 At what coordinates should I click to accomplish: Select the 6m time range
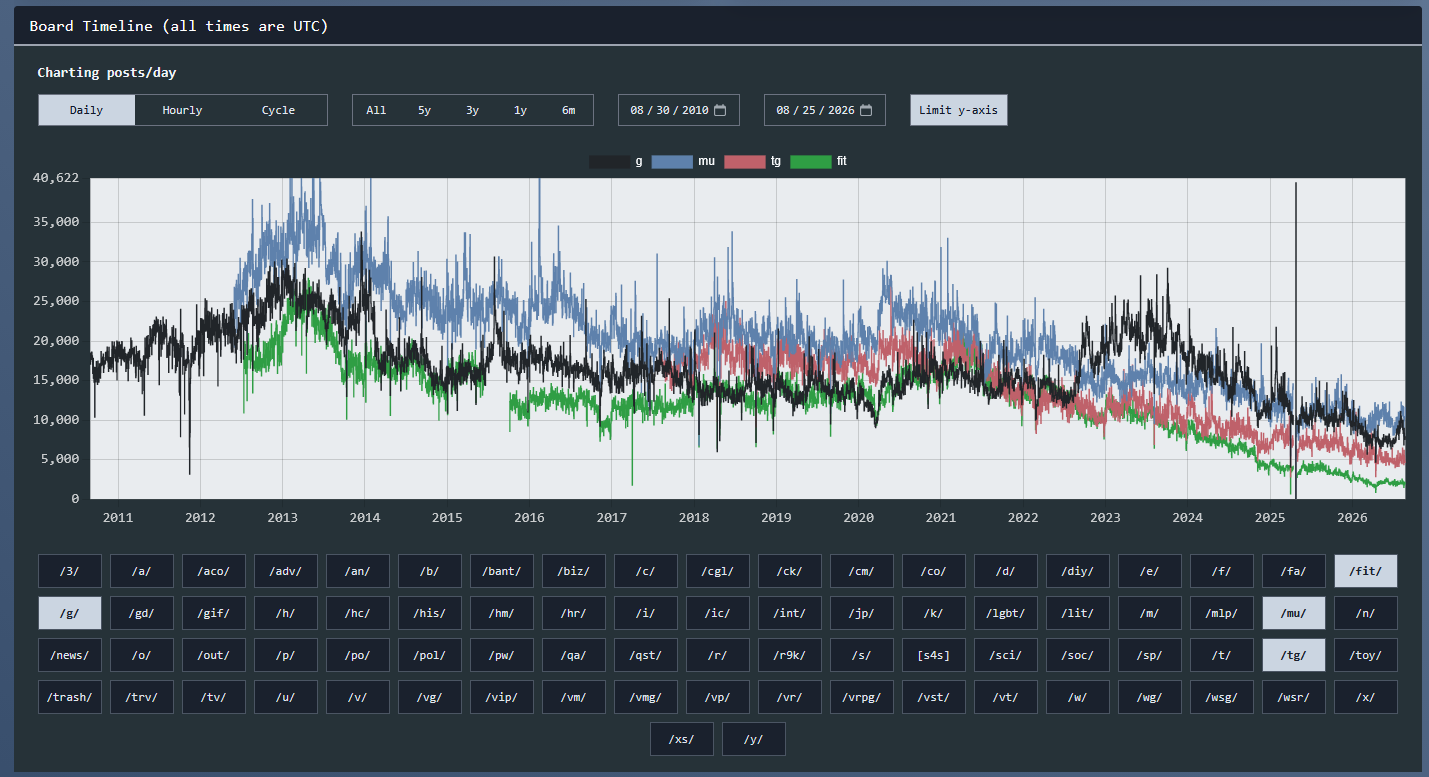pos(568,110)
